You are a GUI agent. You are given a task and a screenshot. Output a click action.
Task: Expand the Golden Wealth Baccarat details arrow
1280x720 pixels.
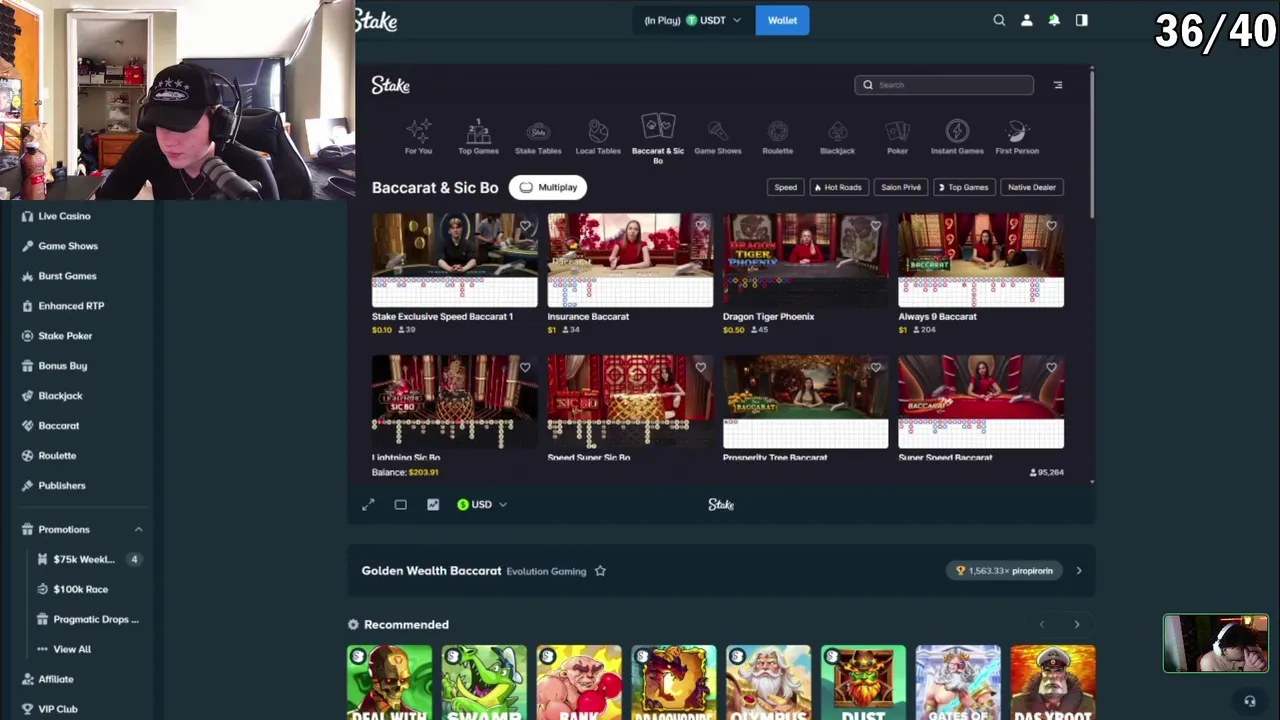(x=1078, y=571)
